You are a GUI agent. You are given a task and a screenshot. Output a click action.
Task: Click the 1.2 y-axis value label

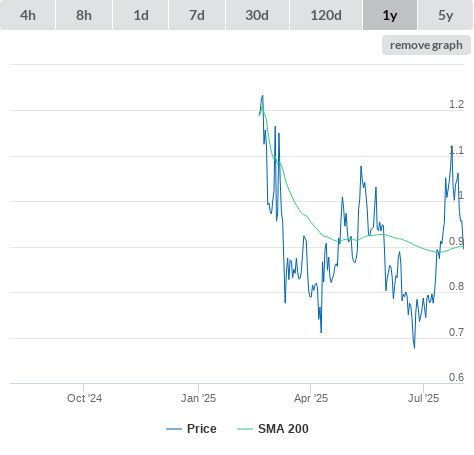[456, 104]
